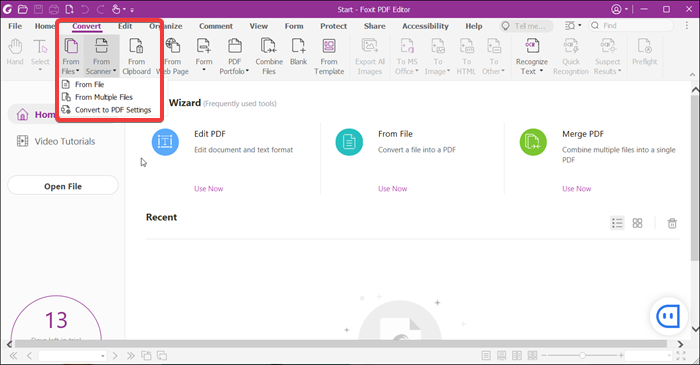This screenshot has width=700, height=365.
Task: Click the Undo arrow in title bar
Action: (85, 9)
